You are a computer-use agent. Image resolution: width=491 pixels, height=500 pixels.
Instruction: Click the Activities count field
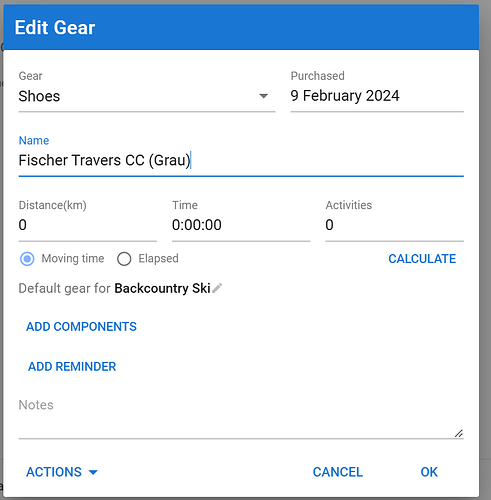point(394,225)
